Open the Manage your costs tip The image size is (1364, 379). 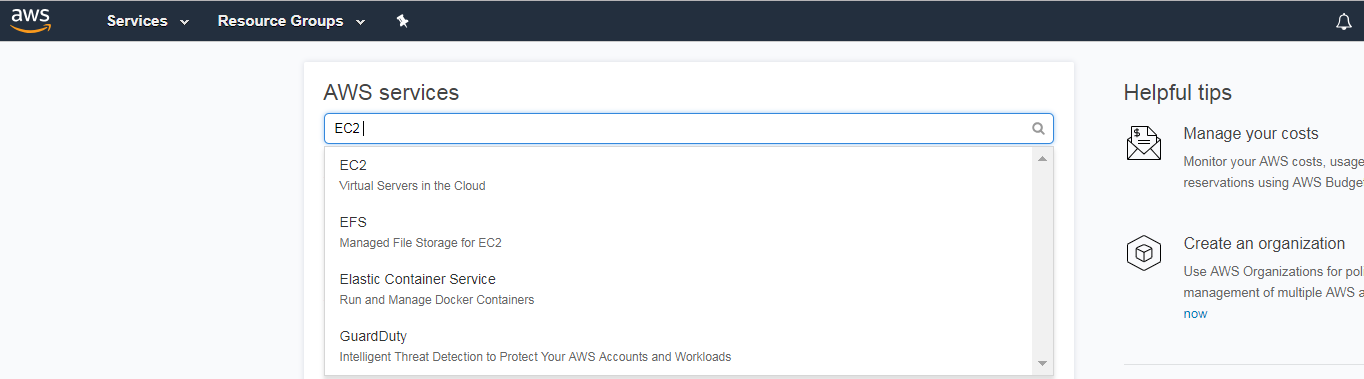click(x=1250, y=133)
